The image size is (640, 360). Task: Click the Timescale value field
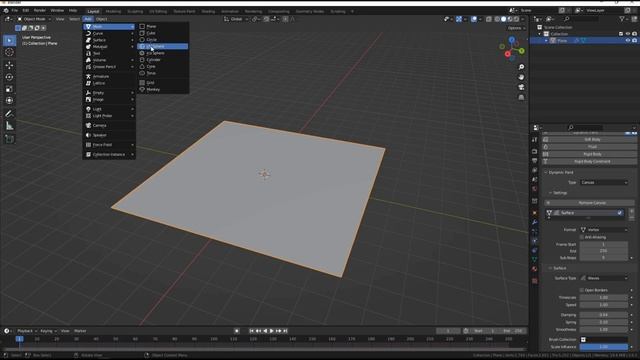point(604,298)
